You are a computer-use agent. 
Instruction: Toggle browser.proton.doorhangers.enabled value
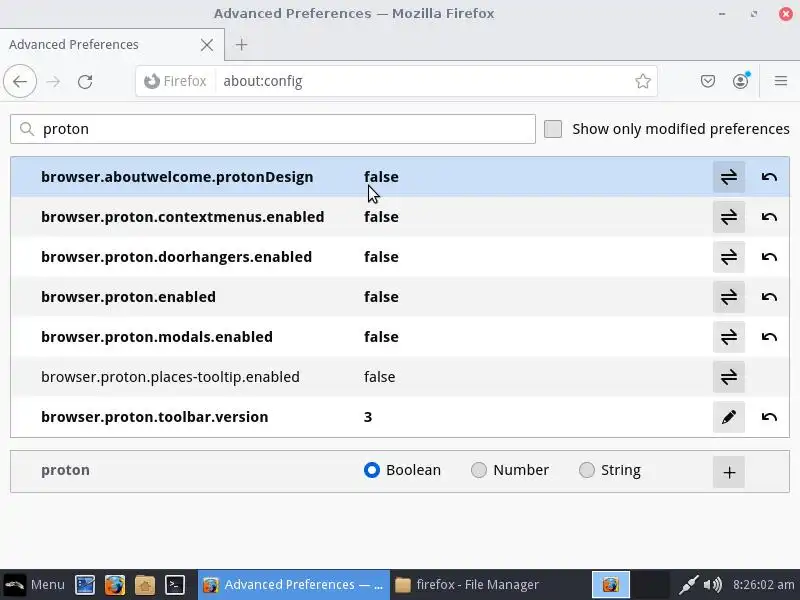[729, 257]
